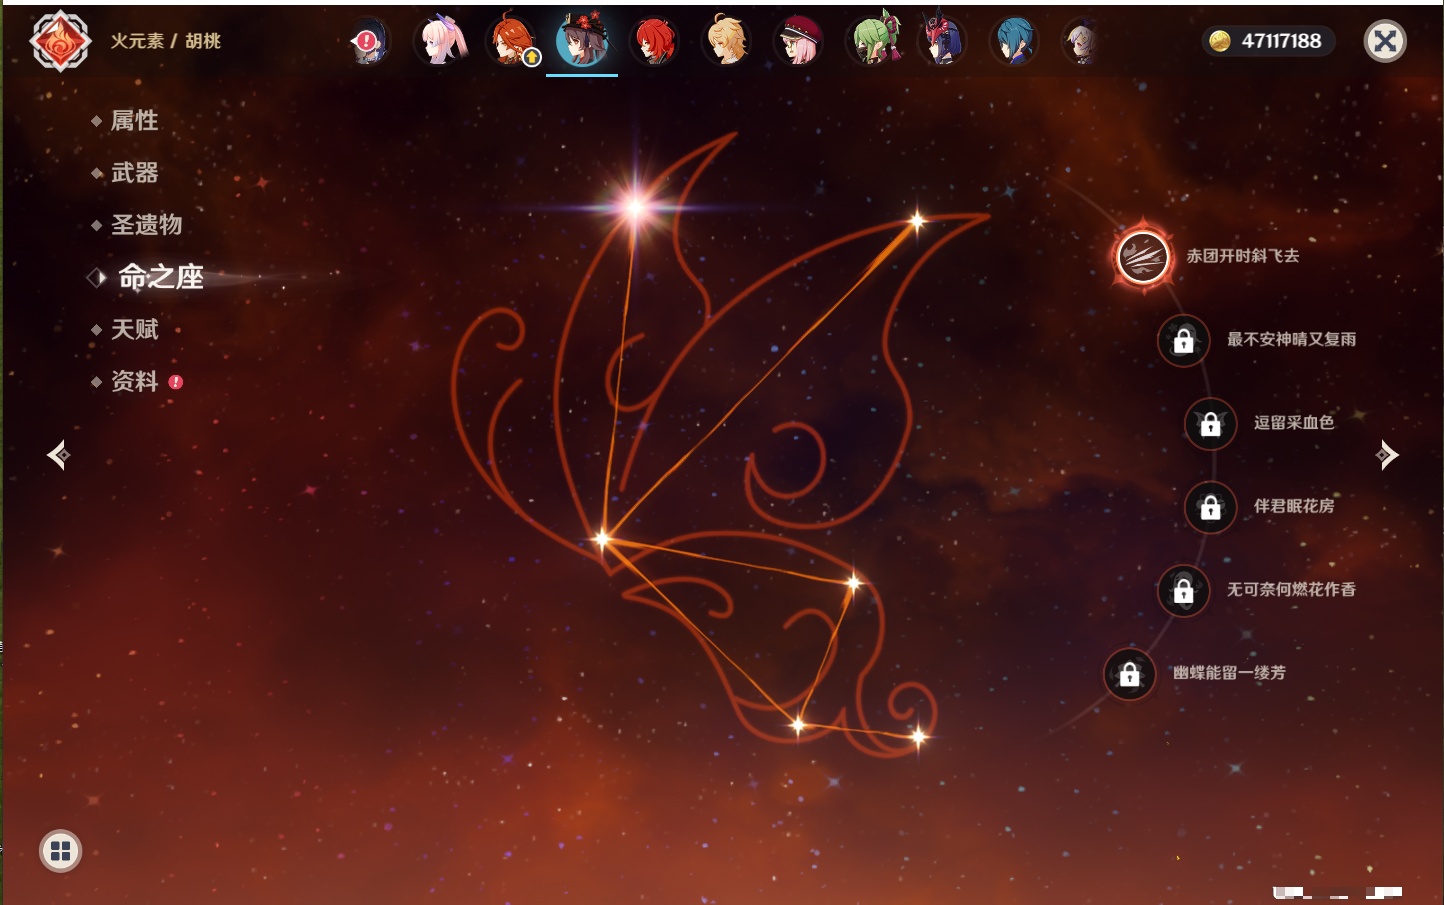Open the 属性 attributes menu
Screen dimensions: 1444x905
(x=134, y=121)
